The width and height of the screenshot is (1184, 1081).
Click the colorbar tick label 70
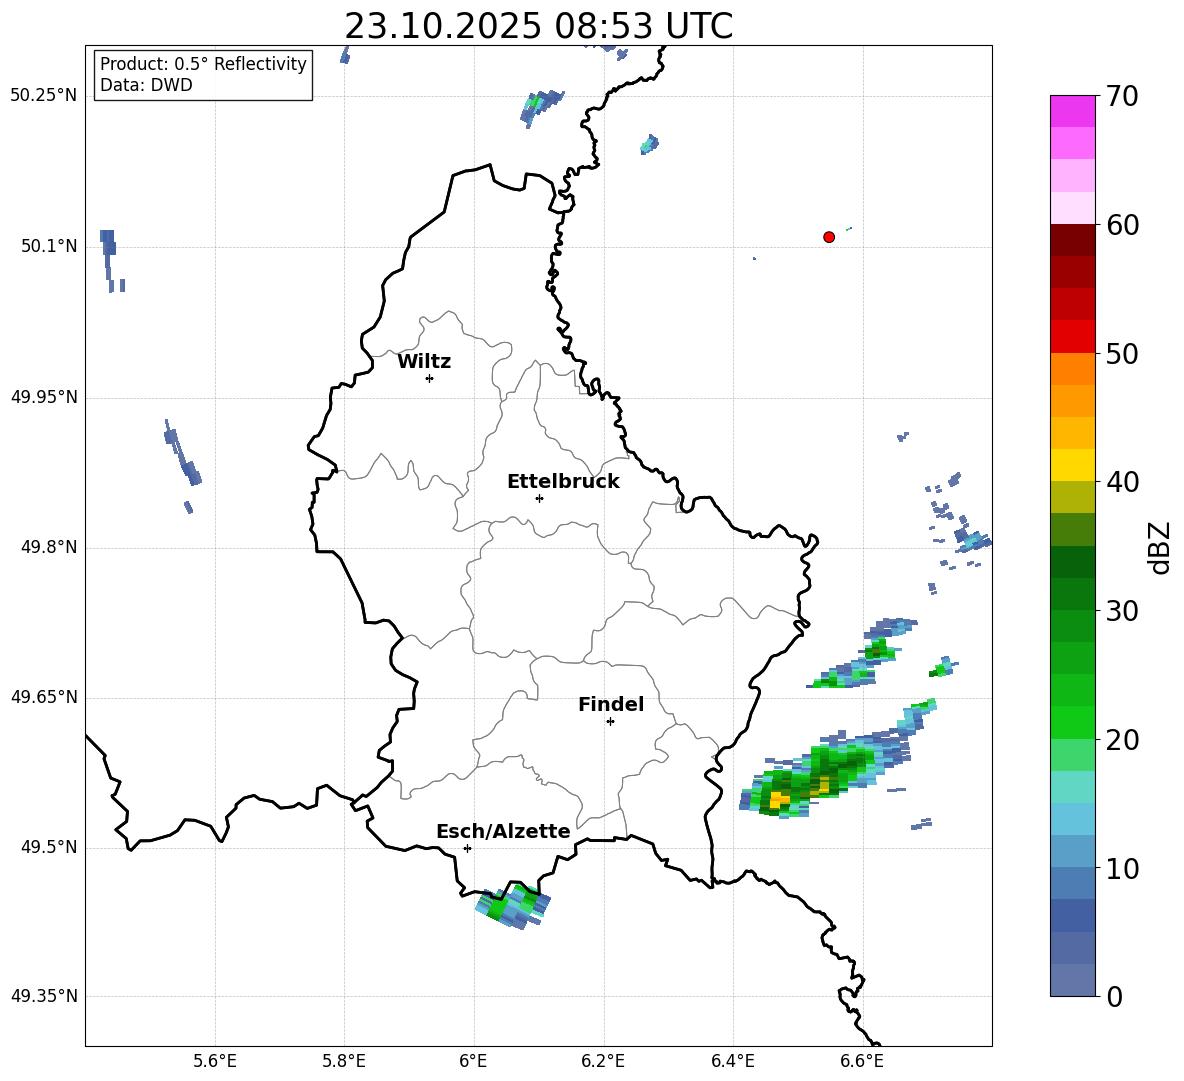(x=1122, y=96)
